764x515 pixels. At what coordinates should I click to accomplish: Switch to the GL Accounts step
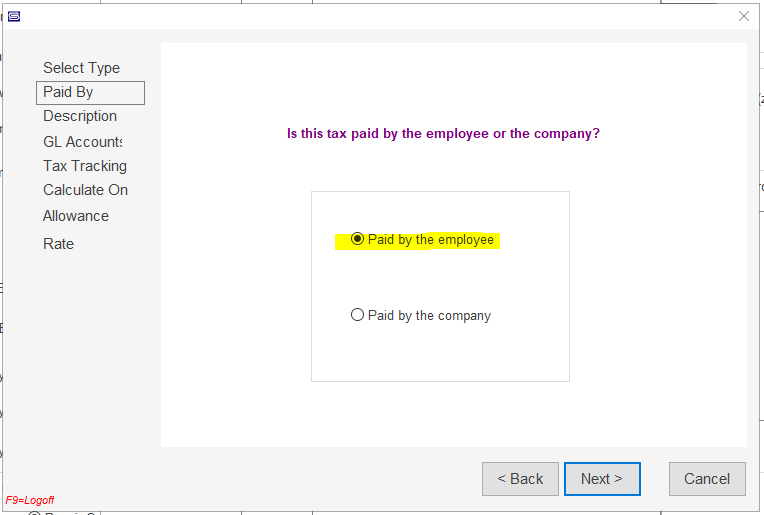click(x=82, y=142)
